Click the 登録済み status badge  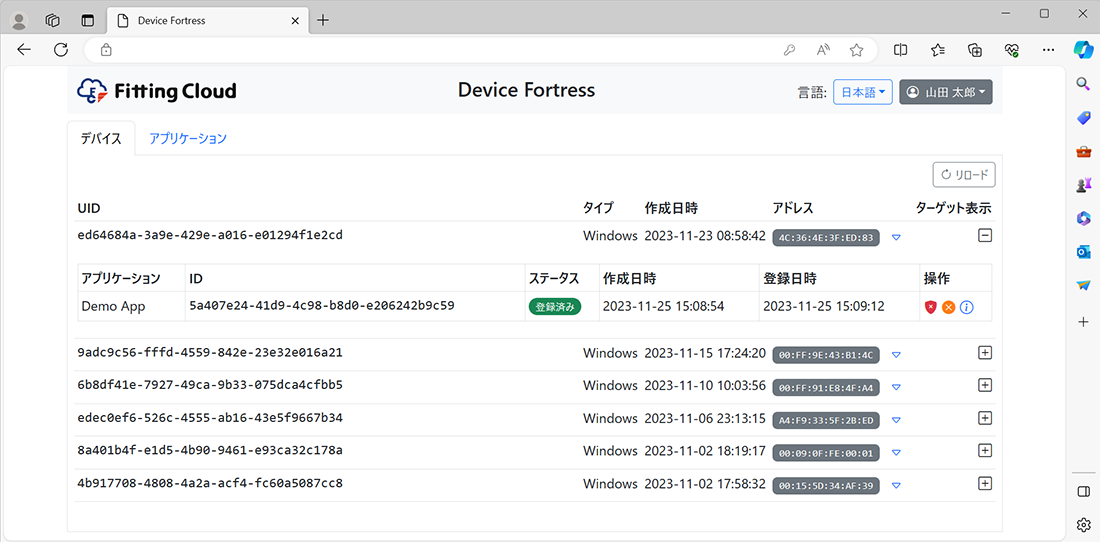coord(554,307)
